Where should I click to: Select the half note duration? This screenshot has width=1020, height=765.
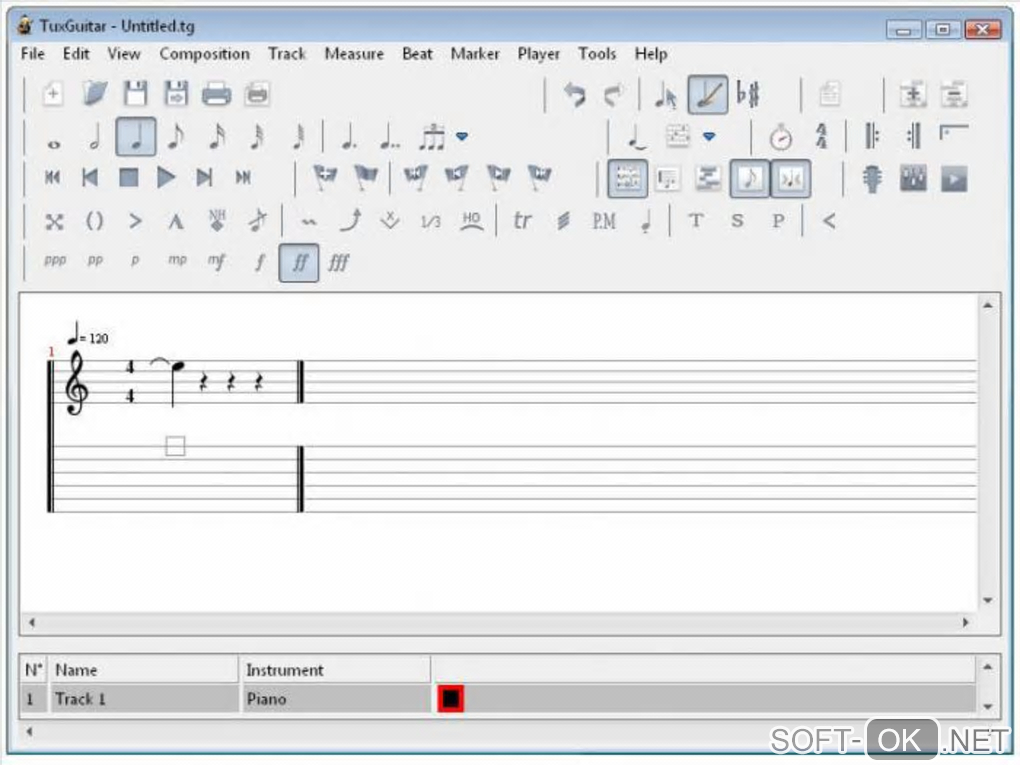95,137
